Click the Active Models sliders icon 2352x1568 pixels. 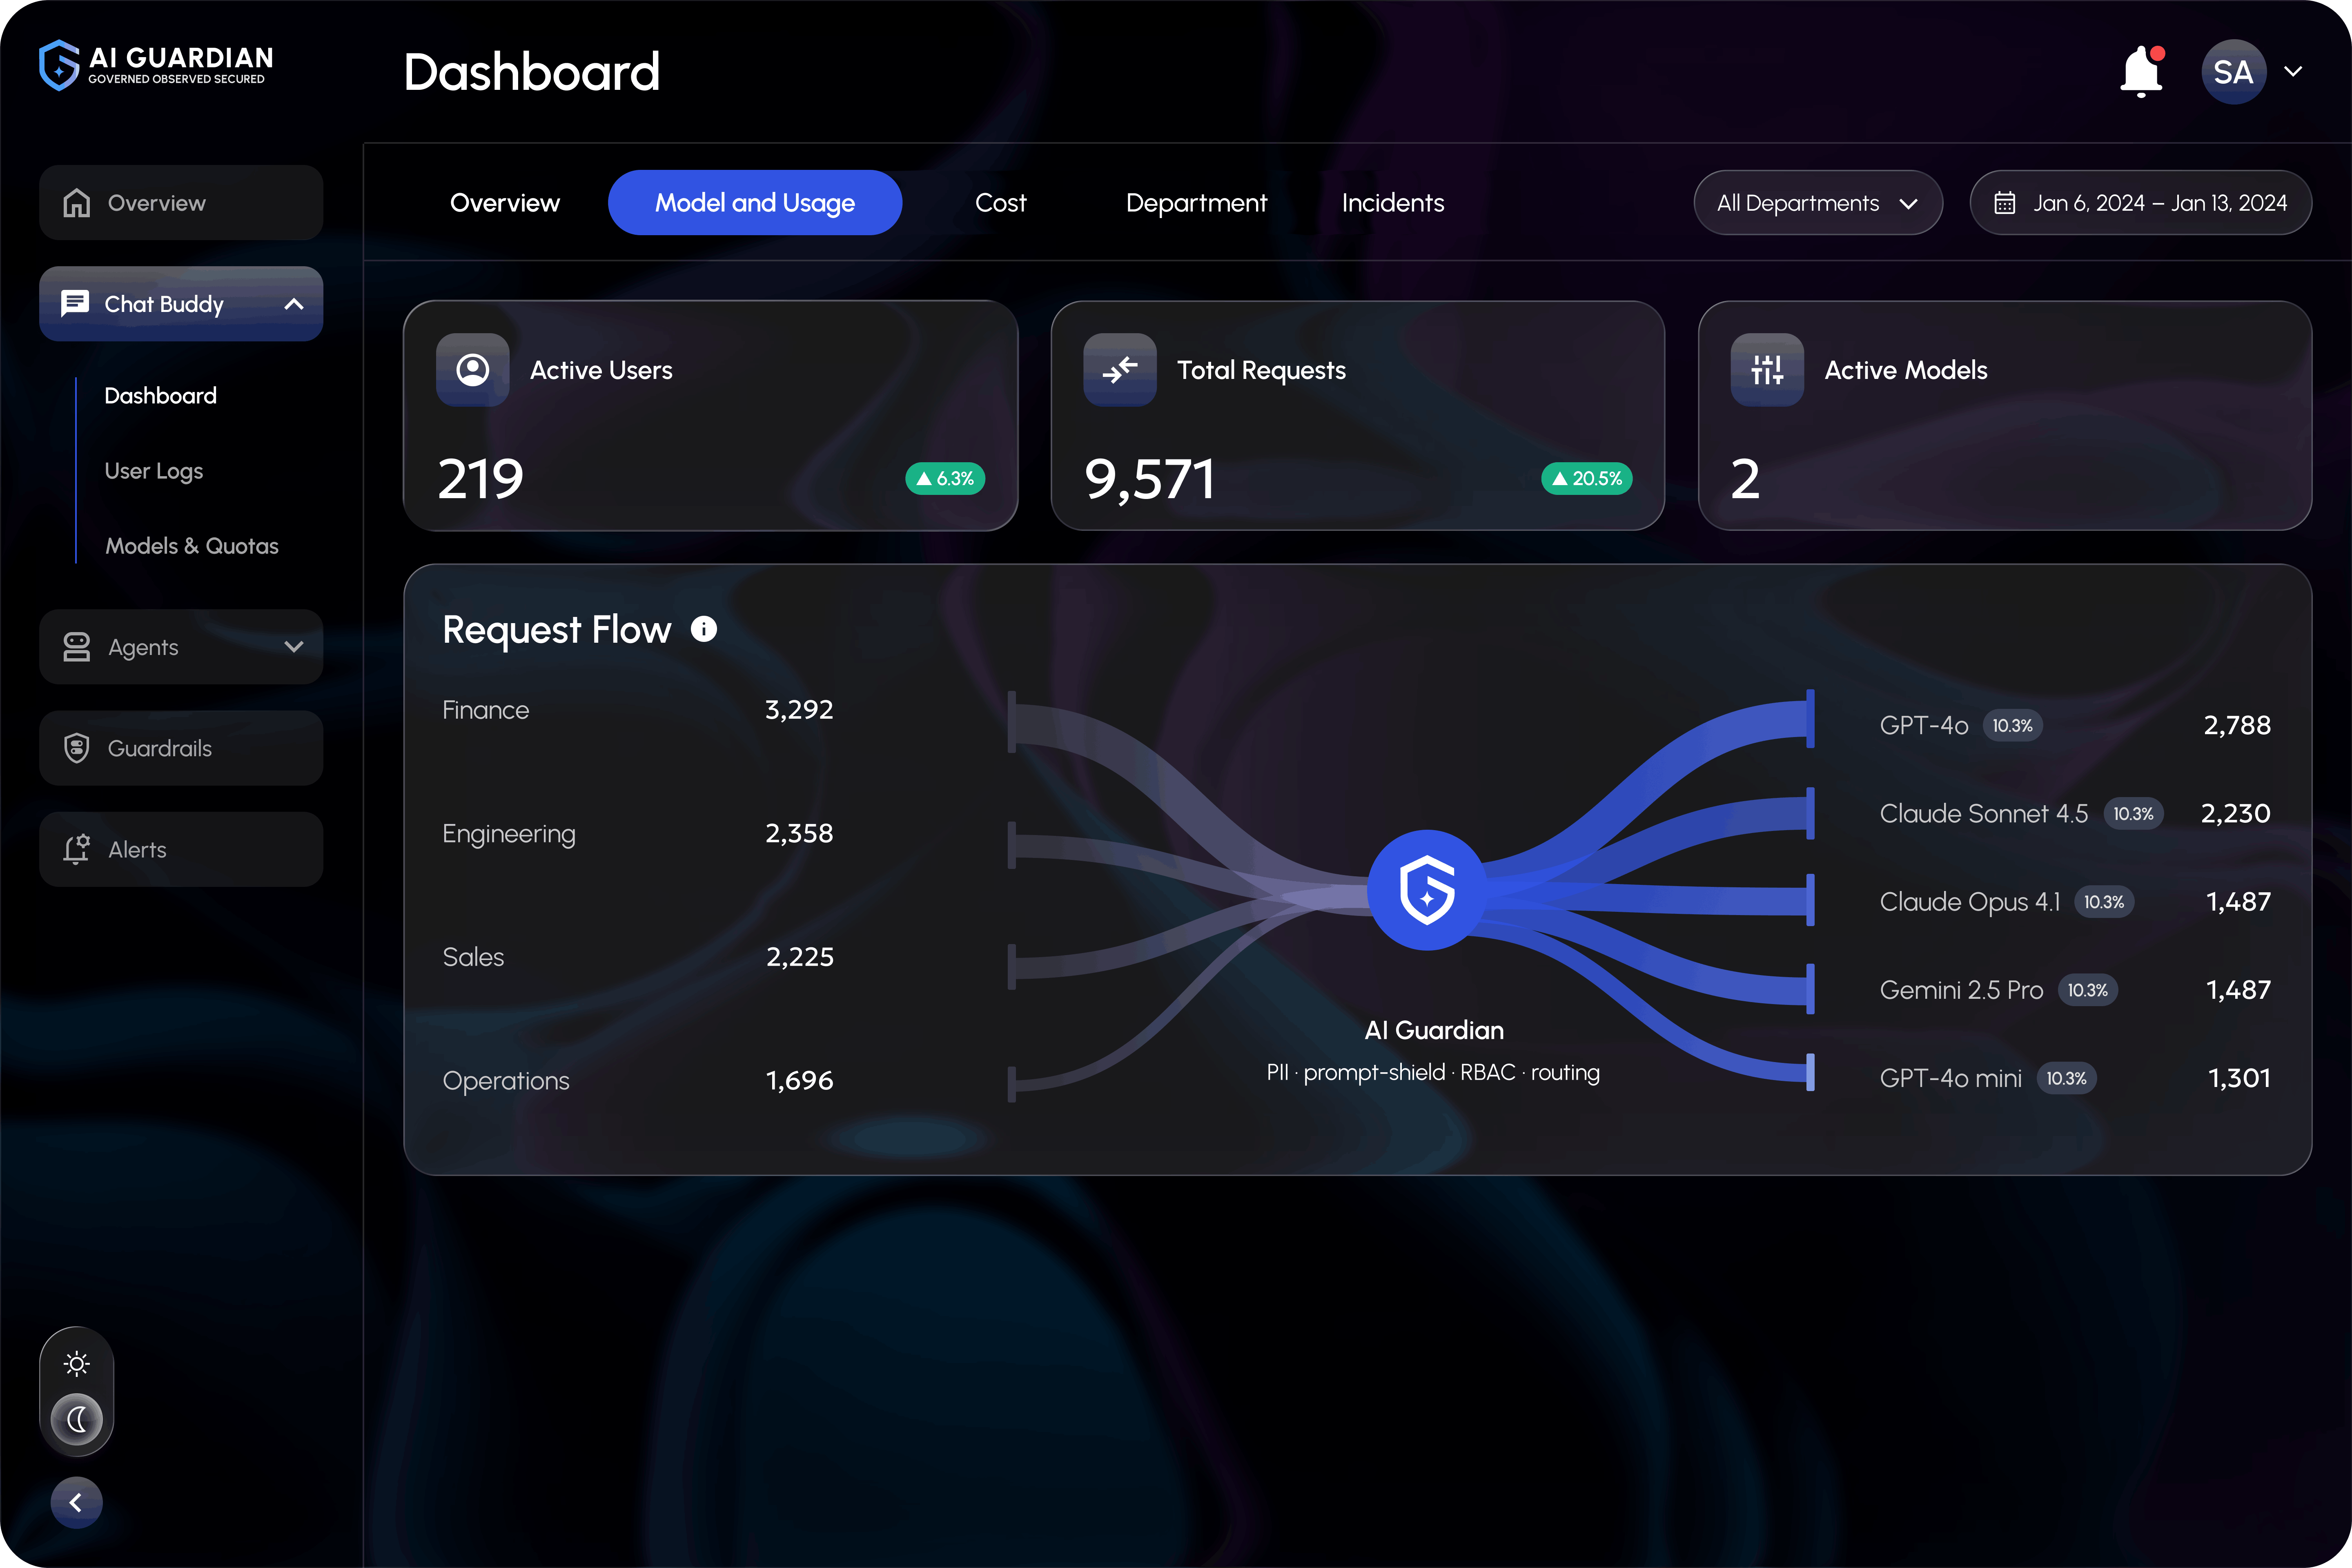1767,370
